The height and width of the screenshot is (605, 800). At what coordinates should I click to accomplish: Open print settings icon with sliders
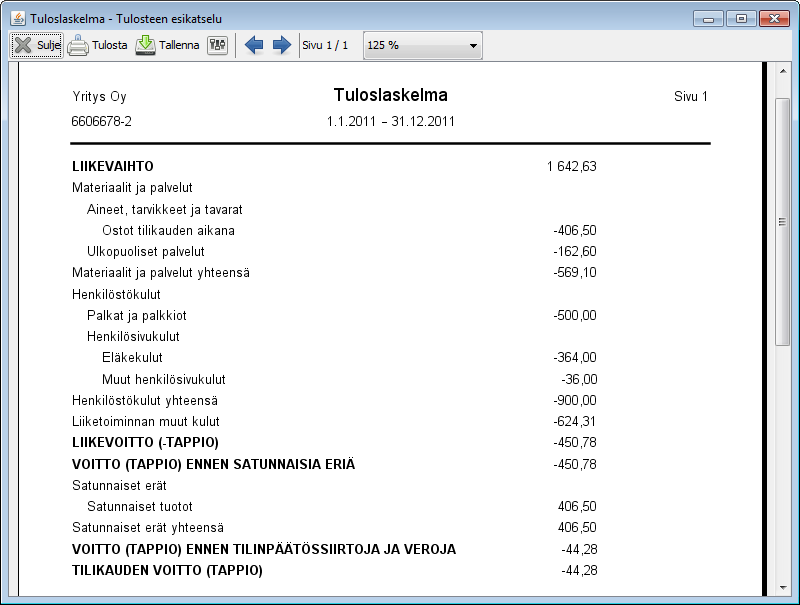tap(217, 45)
